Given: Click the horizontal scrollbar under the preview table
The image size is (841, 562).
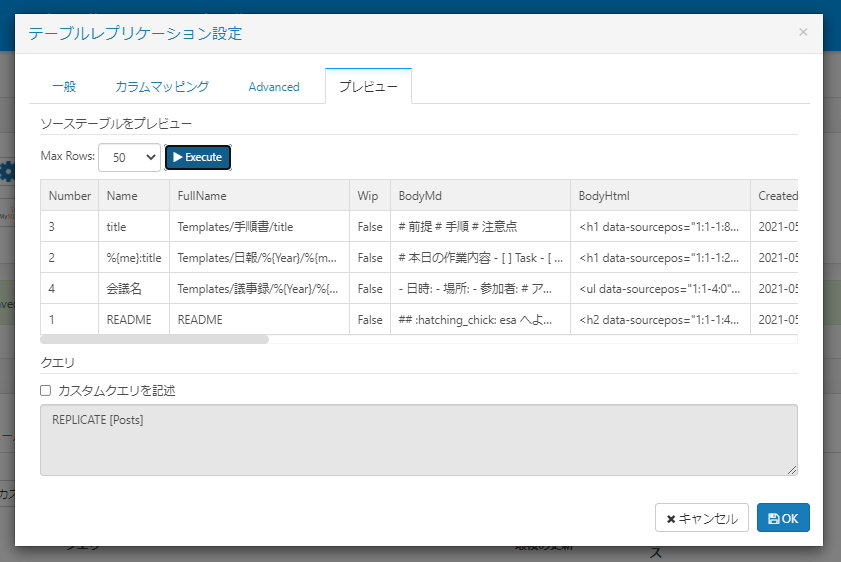Looking at the screenshot, I should point(154,339).
